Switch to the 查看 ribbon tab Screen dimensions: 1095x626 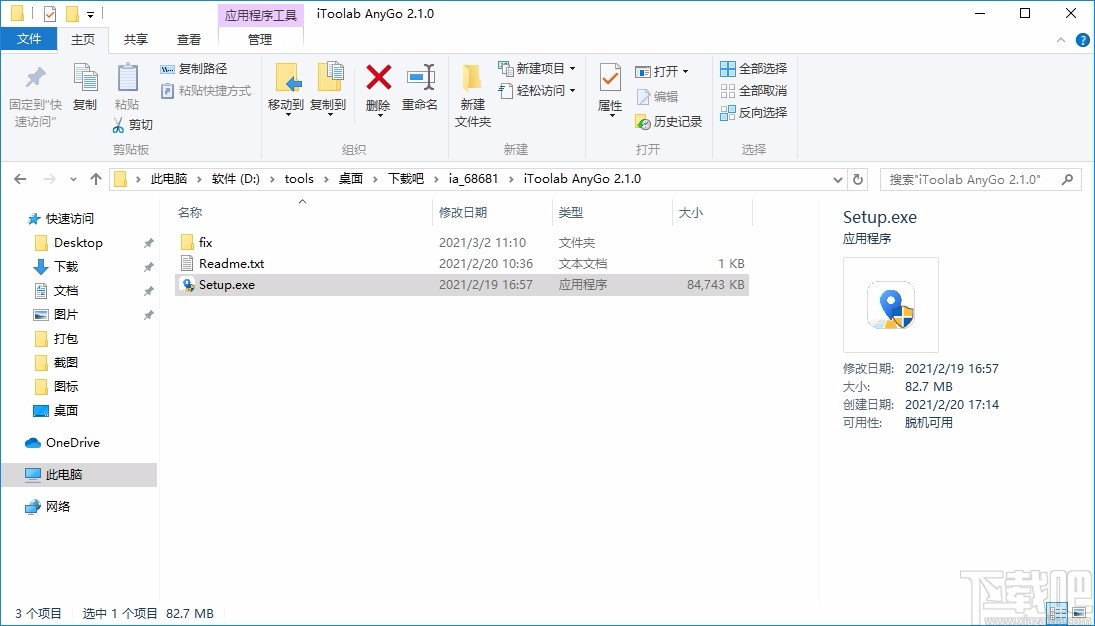pos(189,39)
